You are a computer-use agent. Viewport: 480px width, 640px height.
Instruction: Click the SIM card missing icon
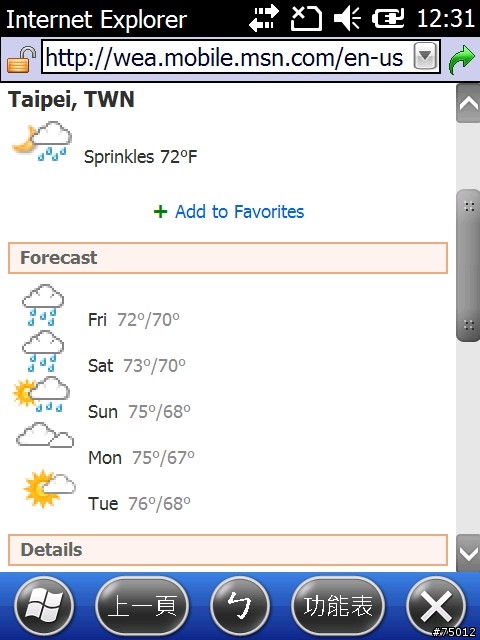point(306,18)
